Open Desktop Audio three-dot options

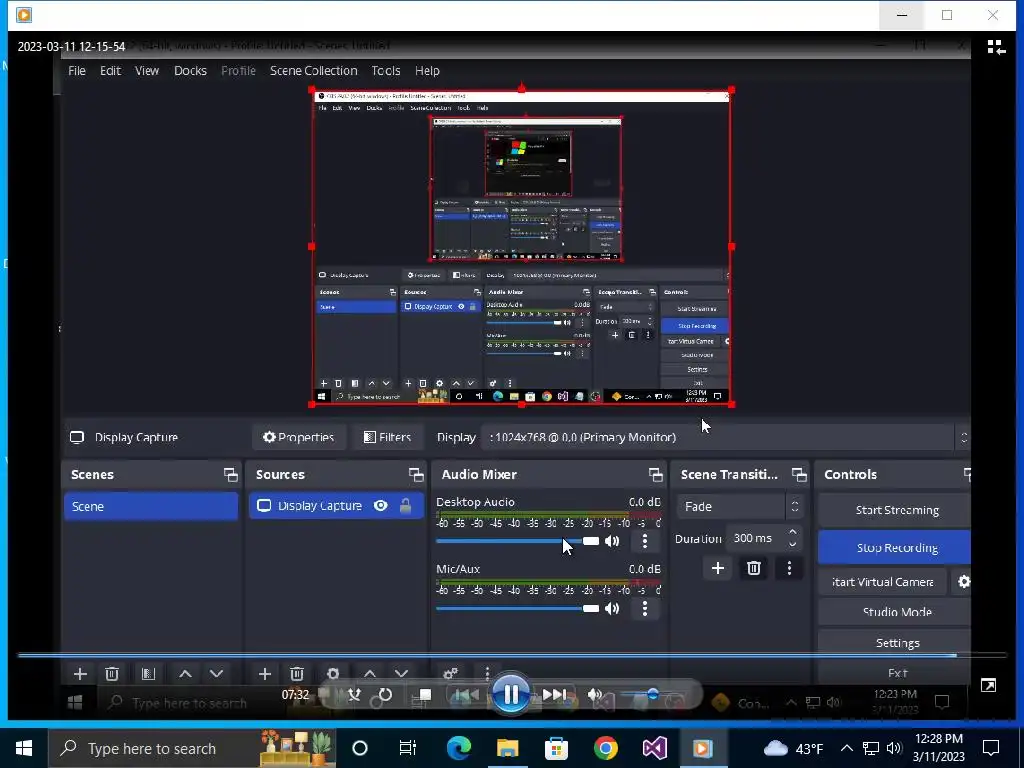pyautogui.click(x=645, y=541)
